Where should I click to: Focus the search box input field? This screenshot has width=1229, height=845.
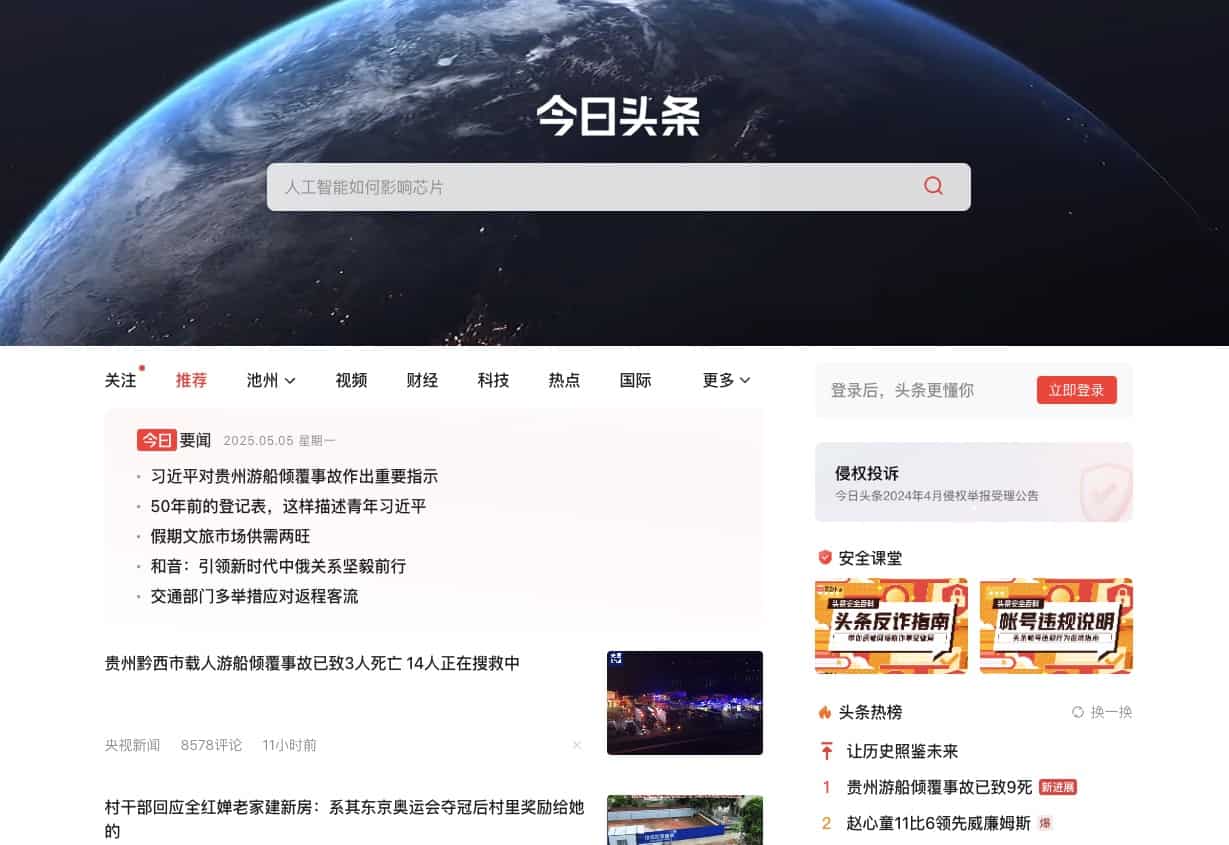590,187
